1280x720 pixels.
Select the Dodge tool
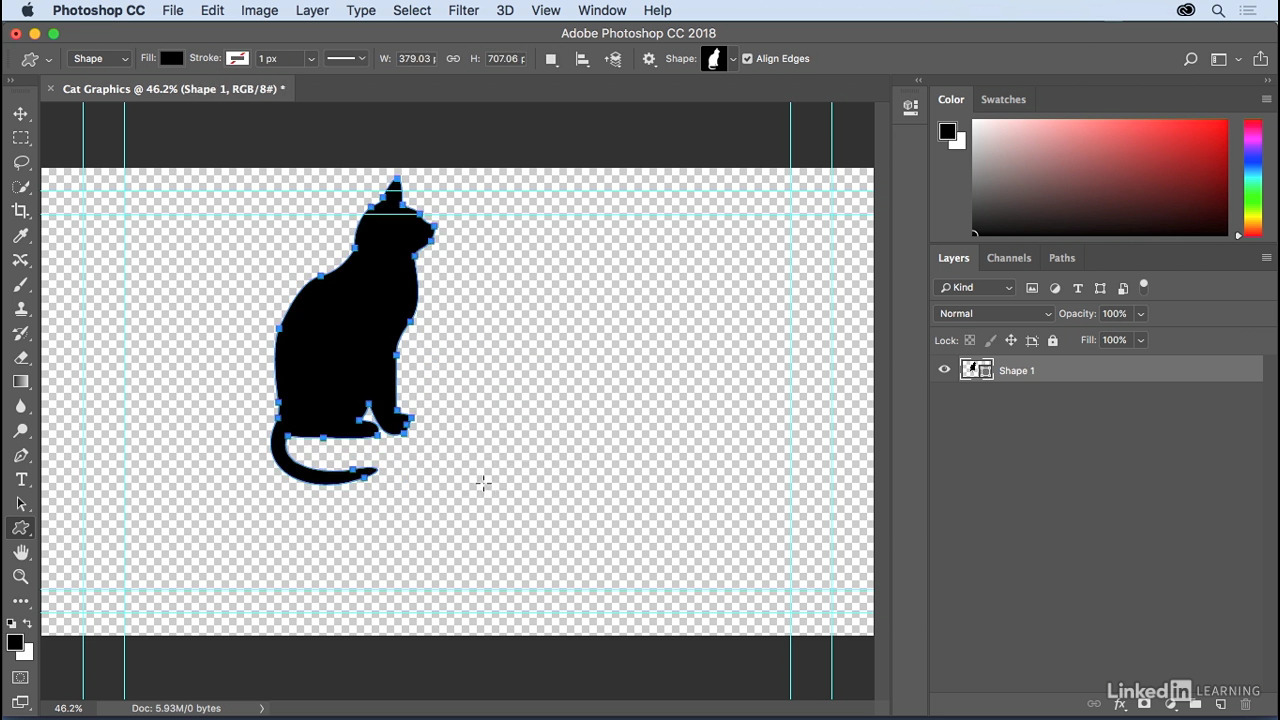(21, 431)
